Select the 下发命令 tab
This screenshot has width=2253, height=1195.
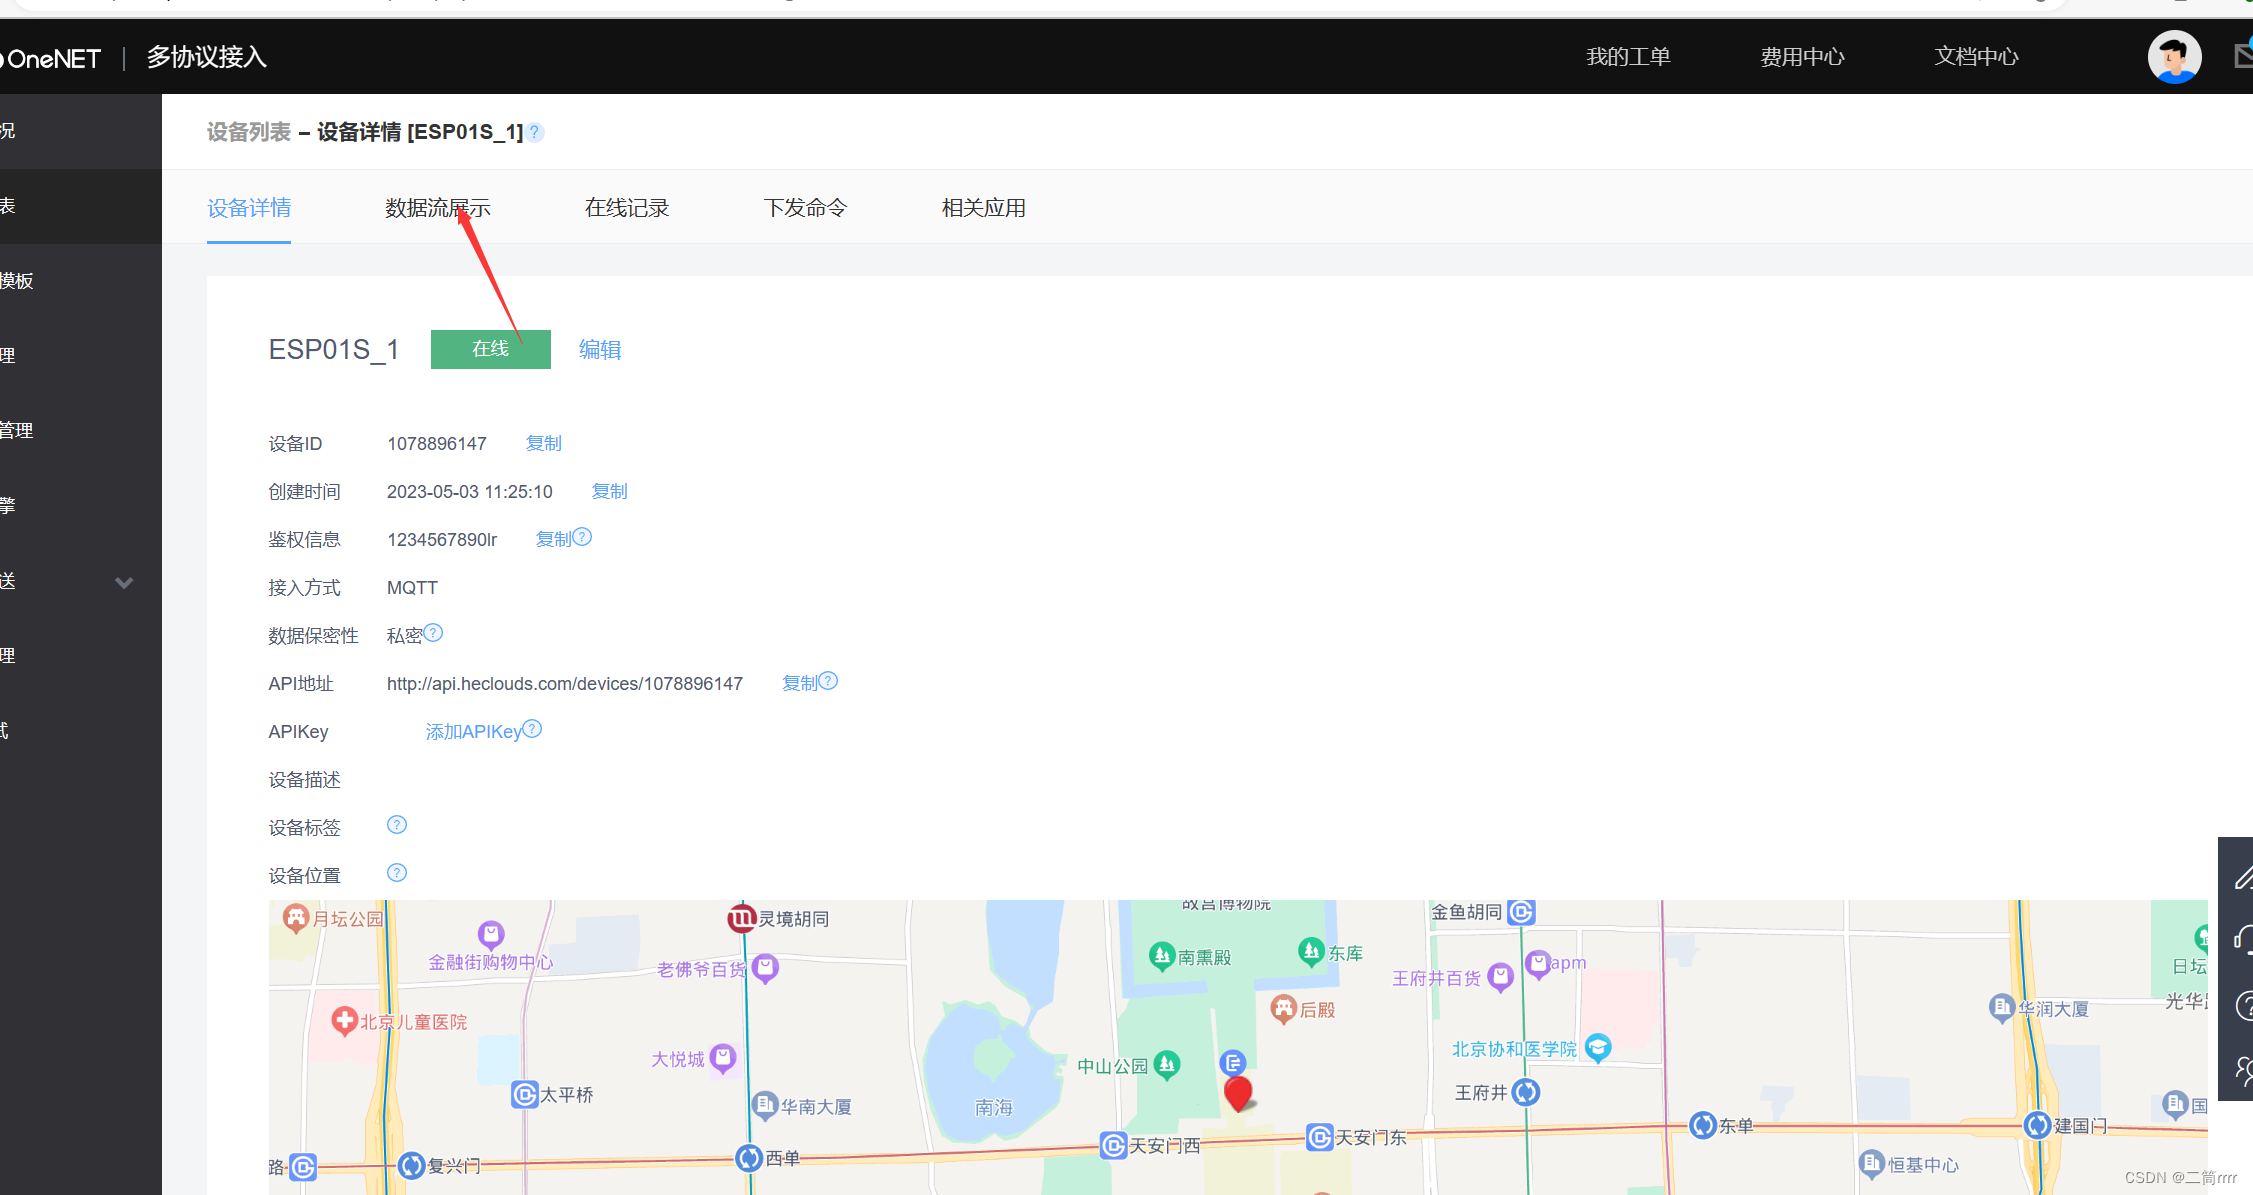(x=805, y=208)
